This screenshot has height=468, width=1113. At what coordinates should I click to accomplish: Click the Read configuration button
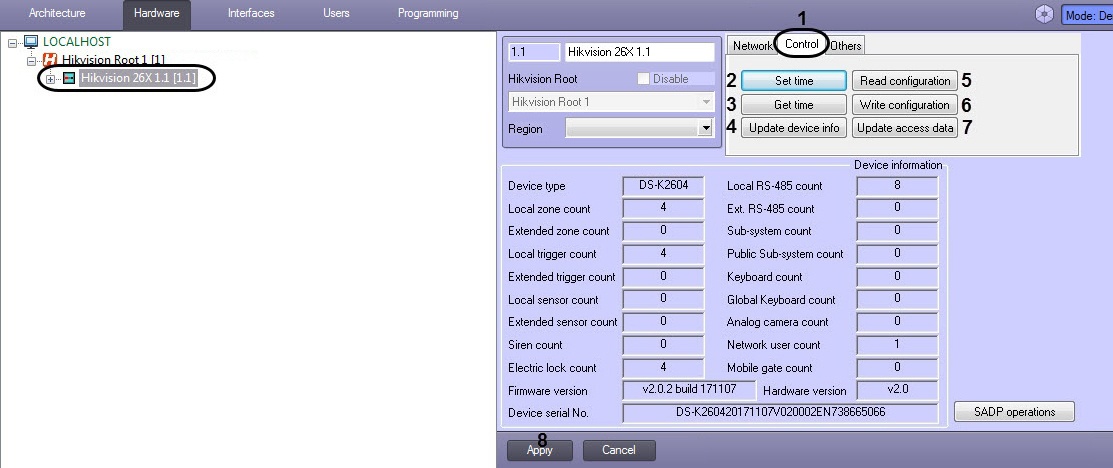point(904,81)
